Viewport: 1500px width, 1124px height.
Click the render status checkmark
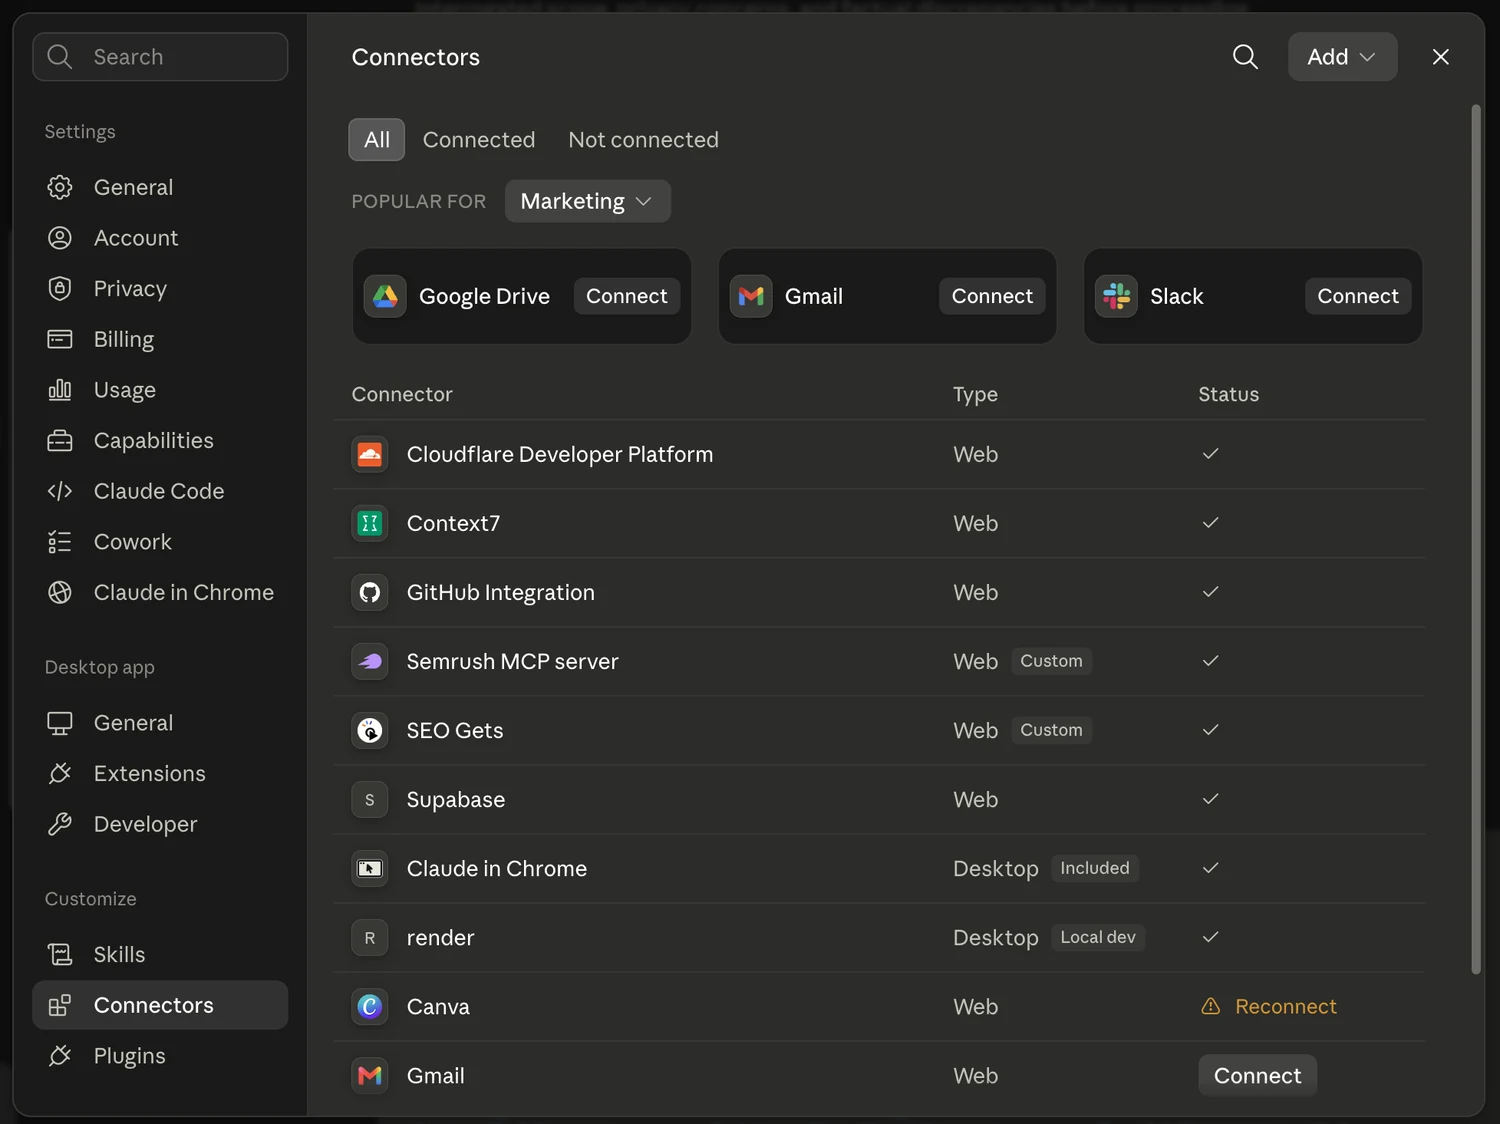point(1210,937)
